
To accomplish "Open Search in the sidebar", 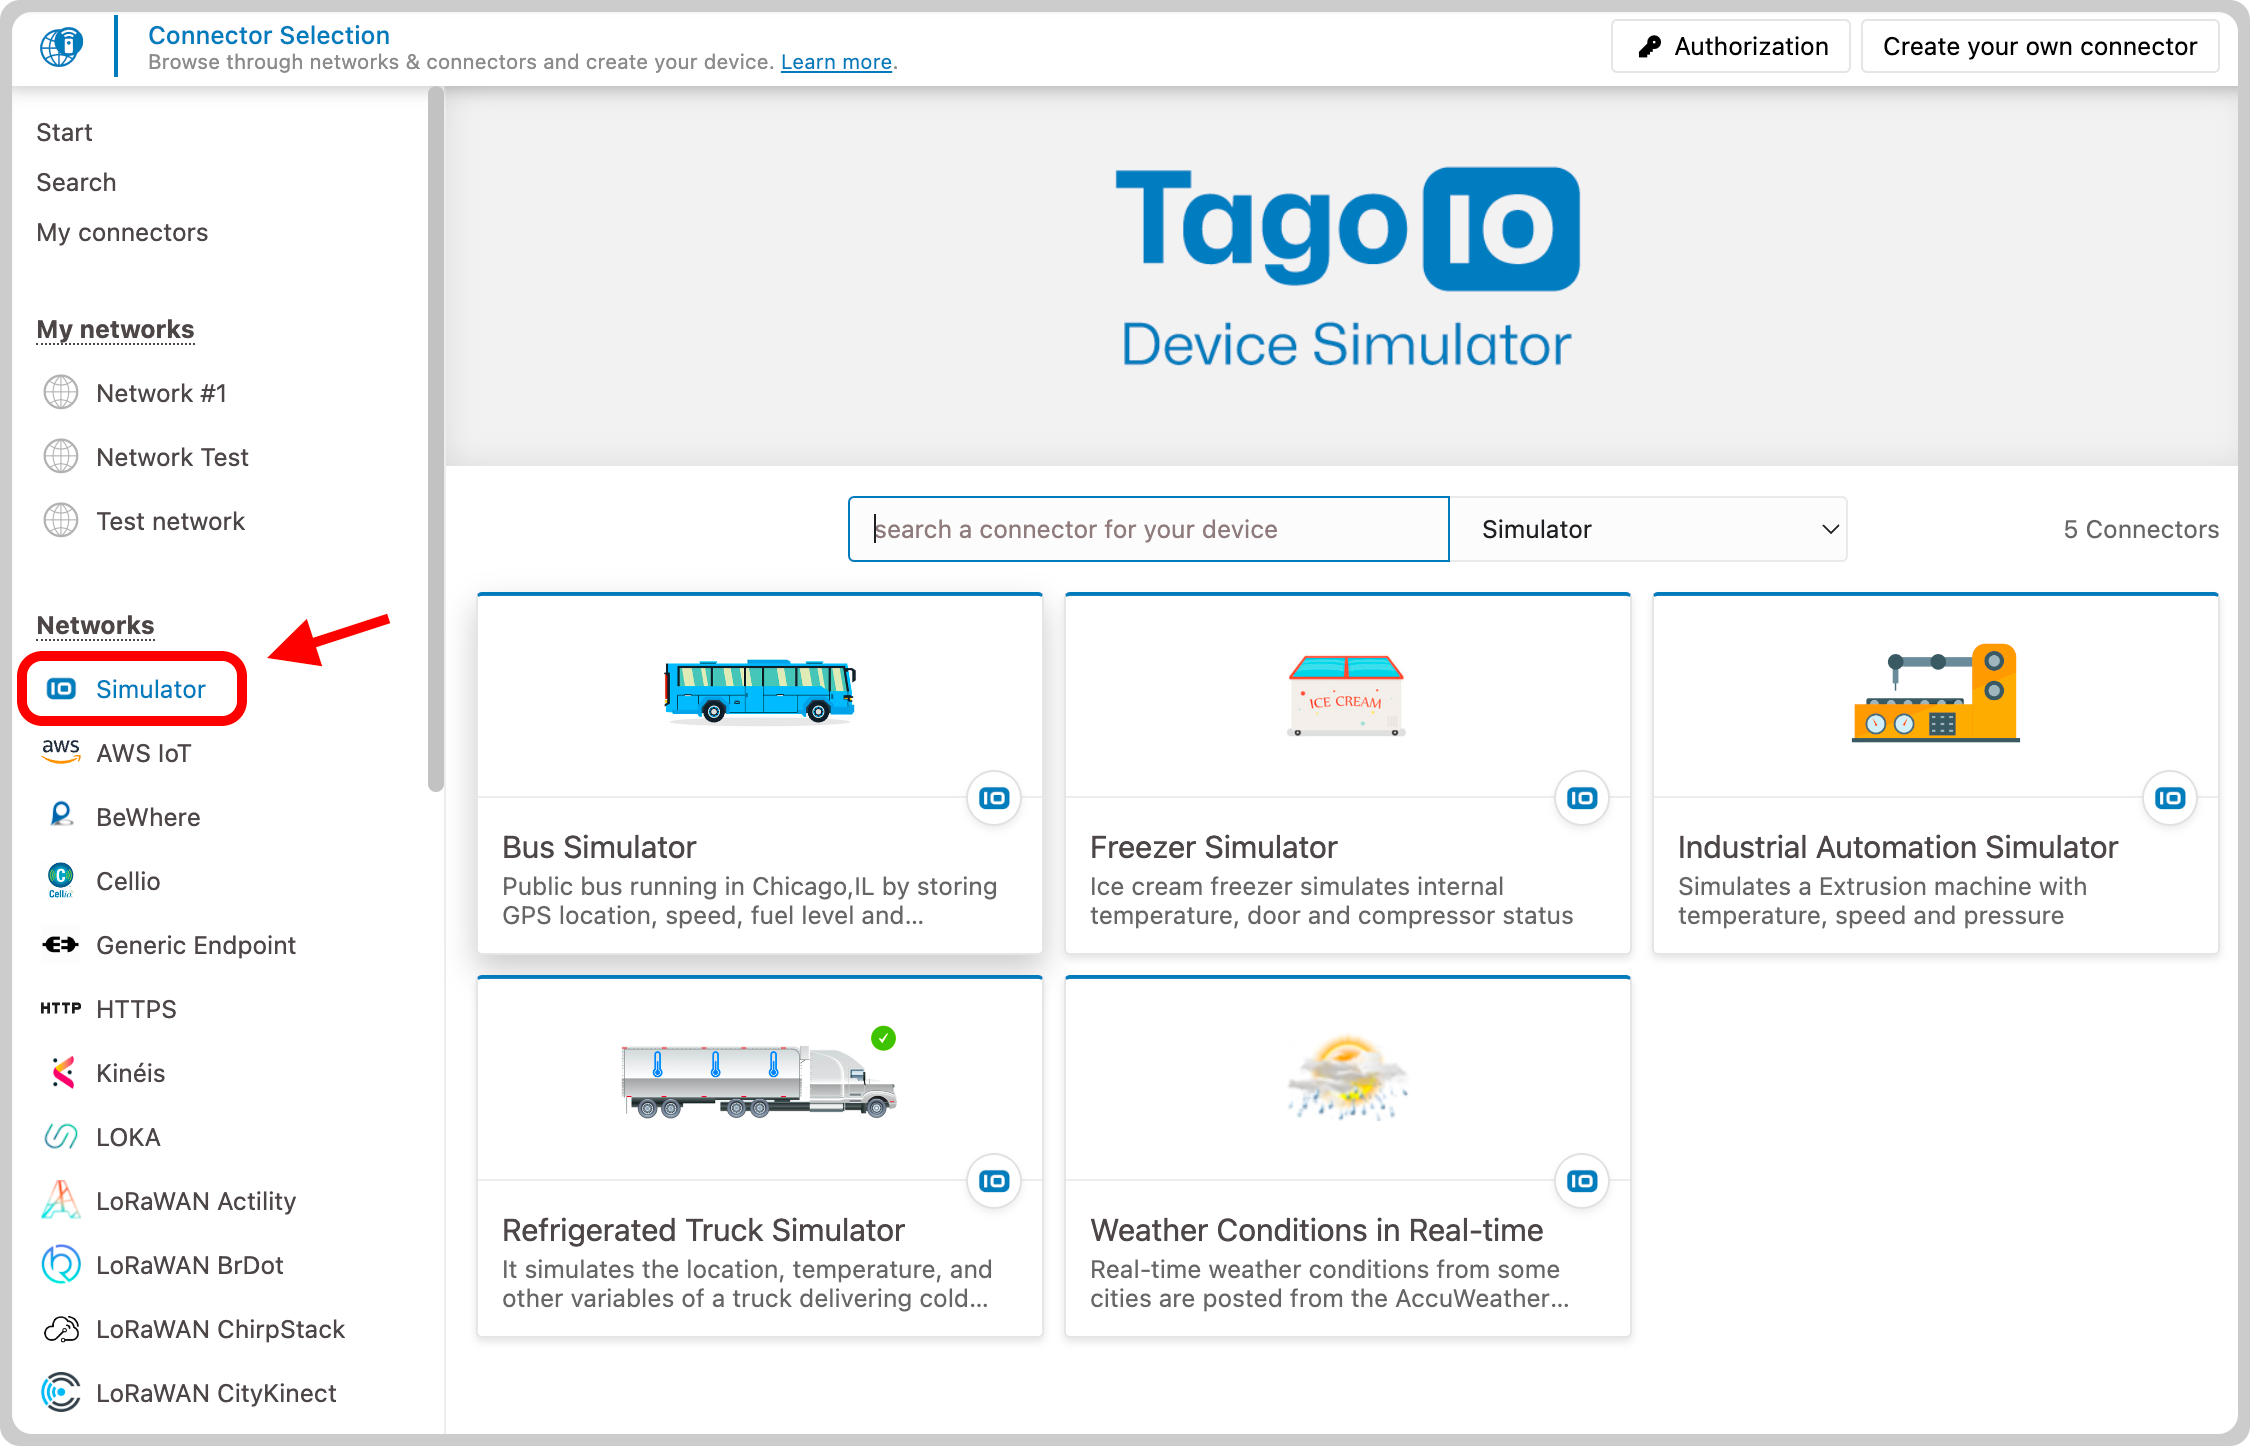I will click(76, 182).
